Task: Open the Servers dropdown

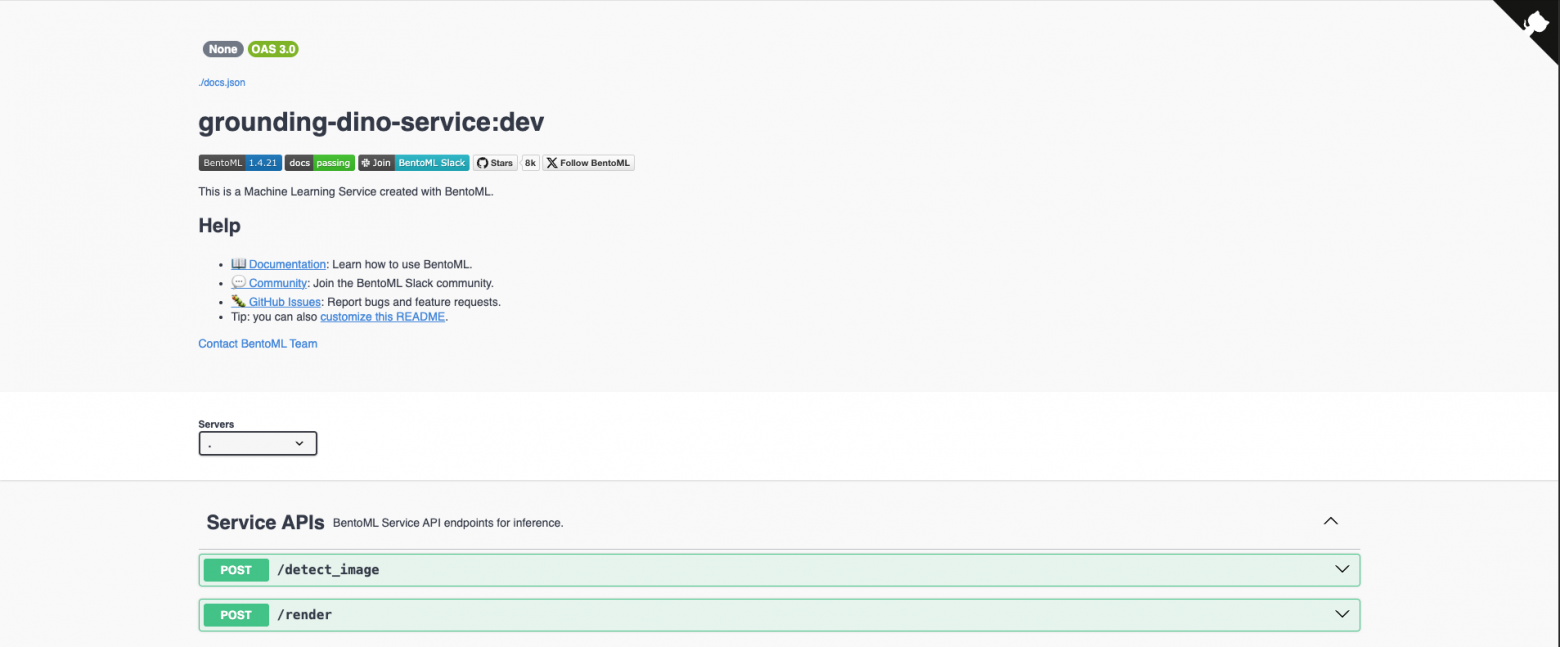Action: pos(257,443)
